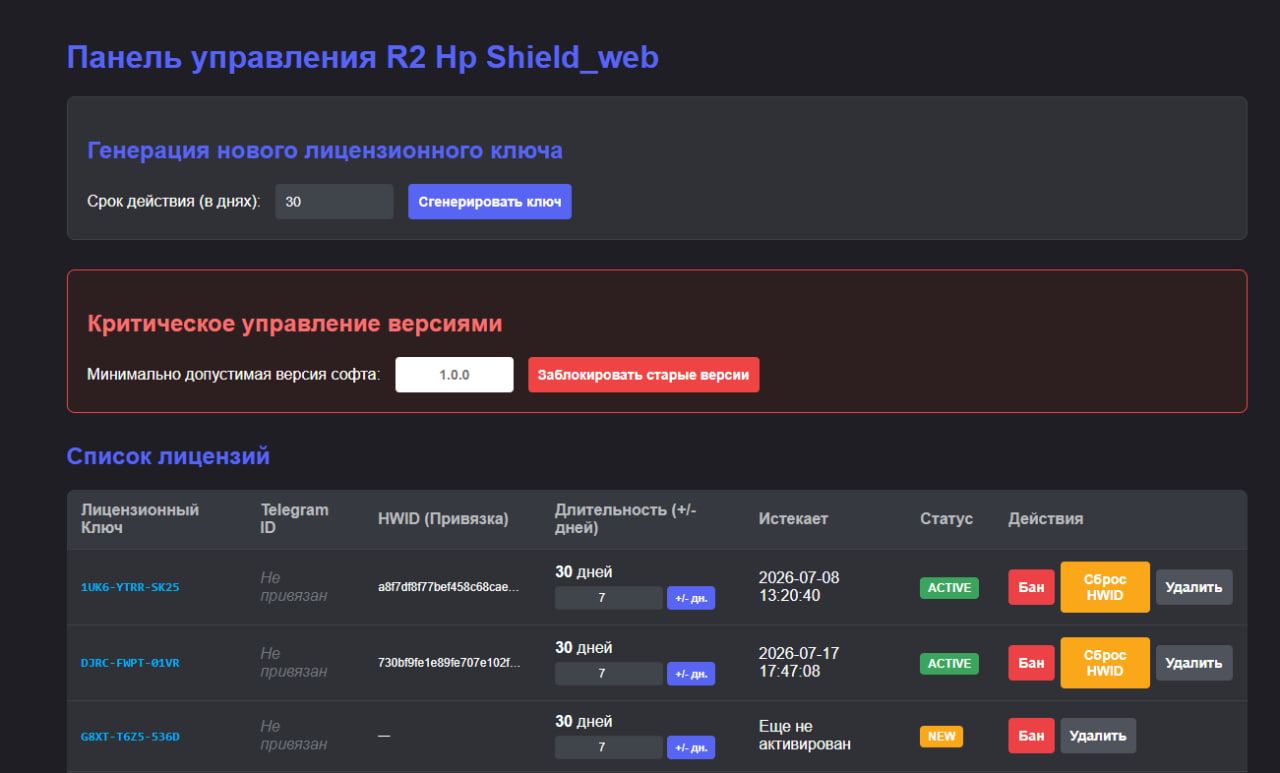Click the Длительность (+/- дней) column header

coord(625,518)
